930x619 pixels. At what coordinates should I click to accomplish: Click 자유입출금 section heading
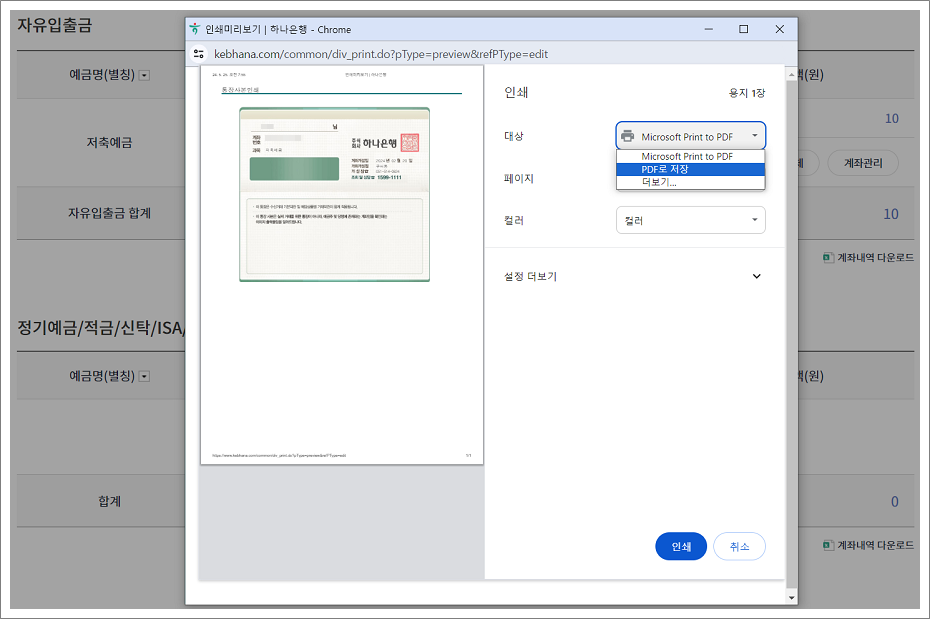click(55, 25)
